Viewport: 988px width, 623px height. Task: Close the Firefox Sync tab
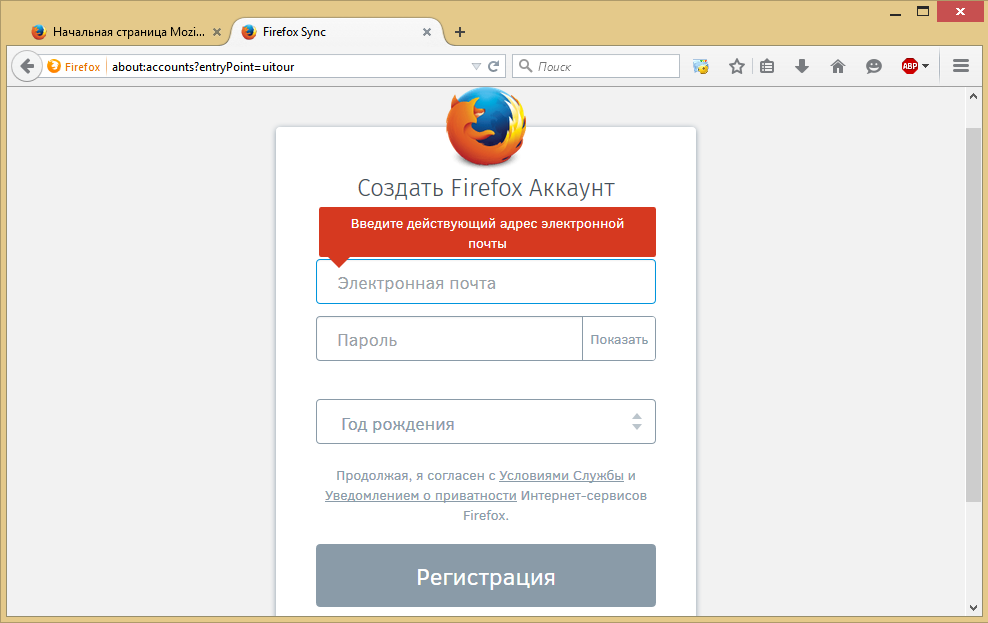[x=427, y=32]
